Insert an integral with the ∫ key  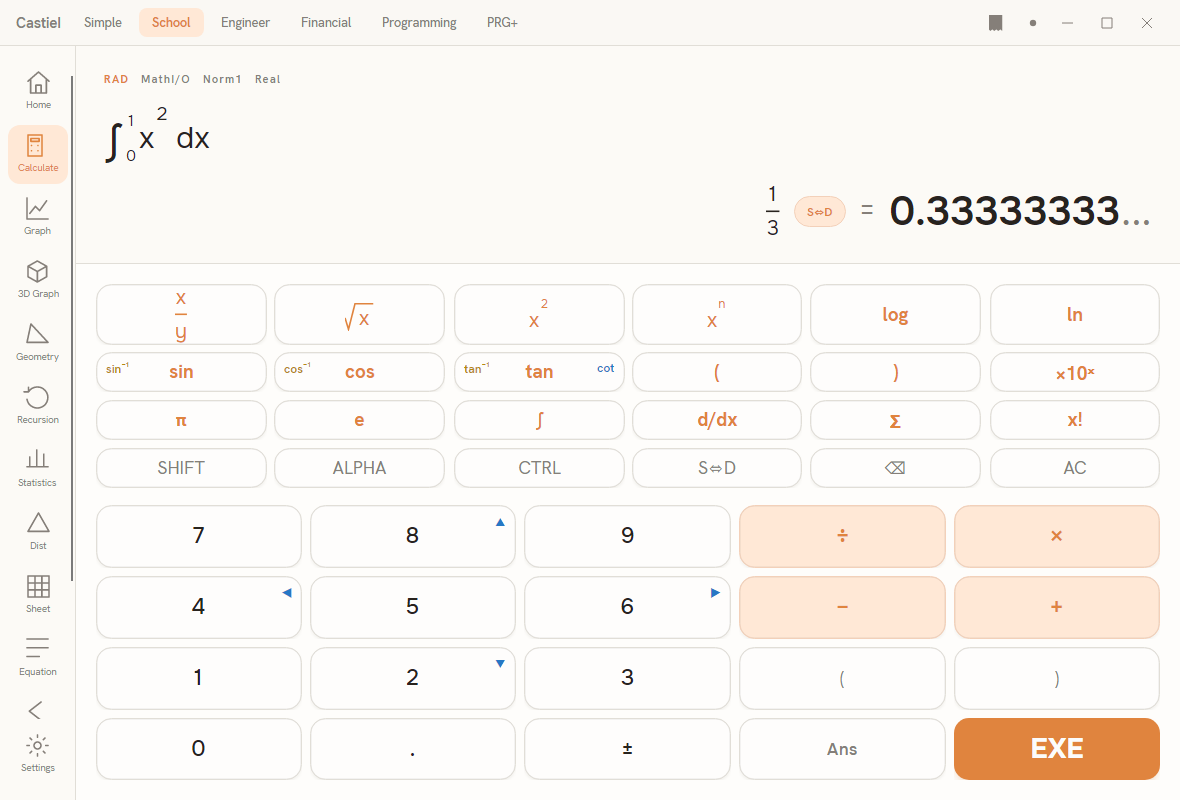(539, 420)
